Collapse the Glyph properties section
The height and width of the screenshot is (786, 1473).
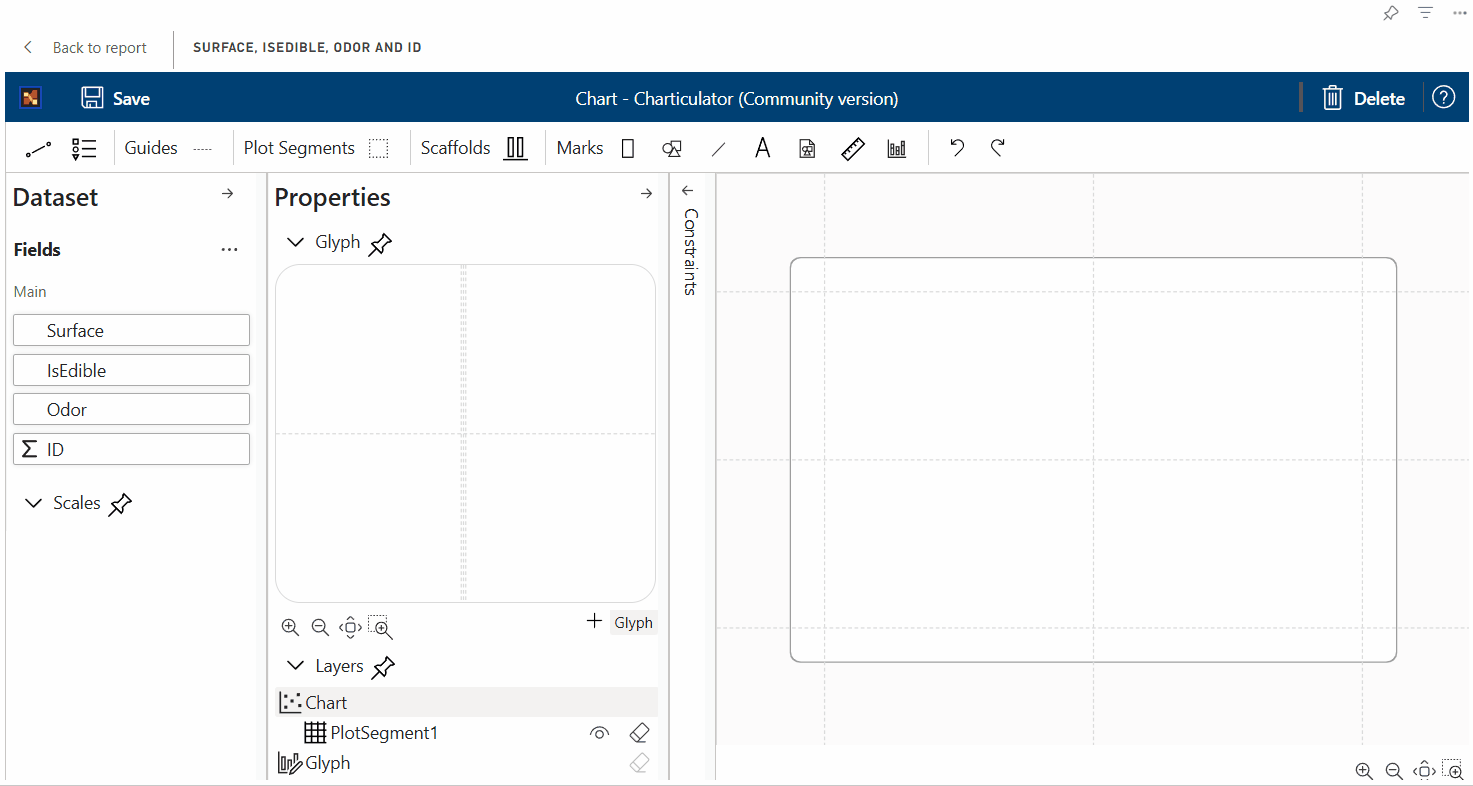[295, 241]
